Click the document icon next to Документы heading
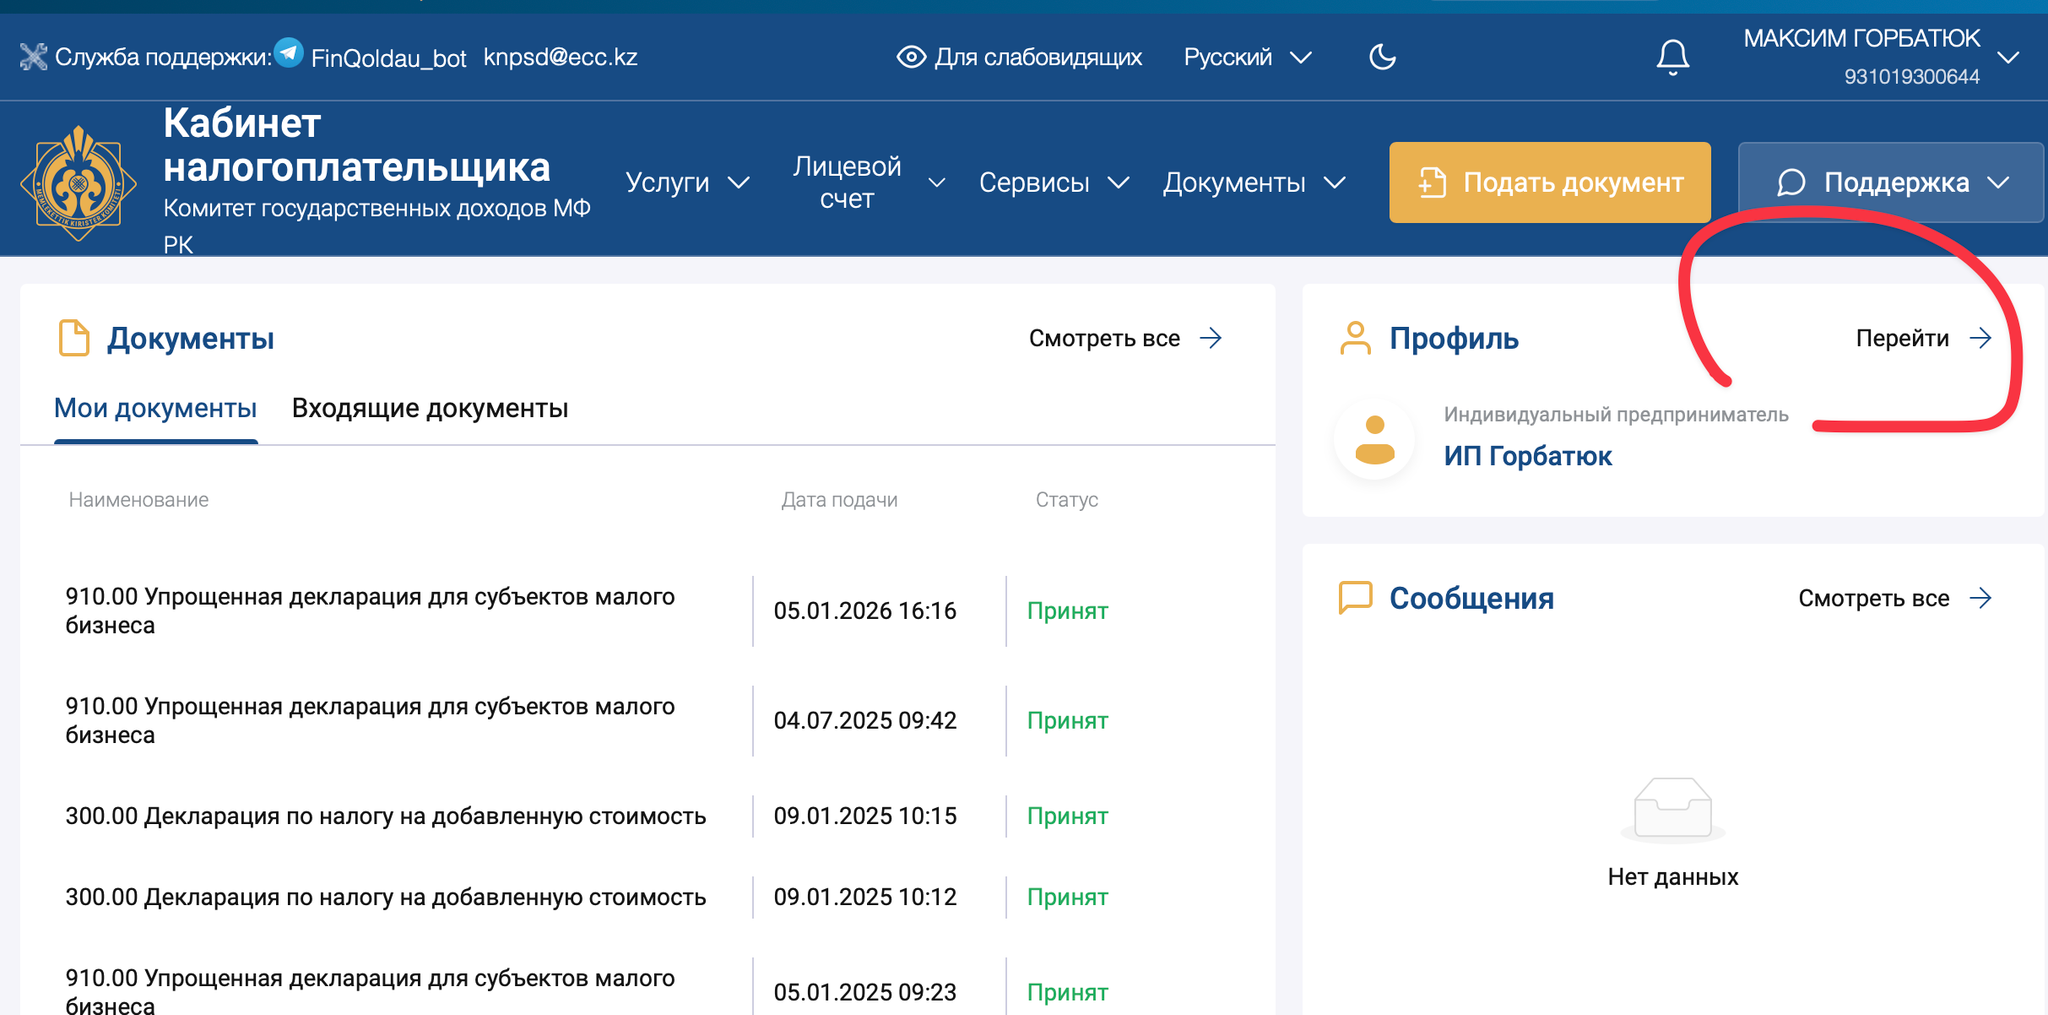The image size is (2048, 1015). click(x=74, y=338)
